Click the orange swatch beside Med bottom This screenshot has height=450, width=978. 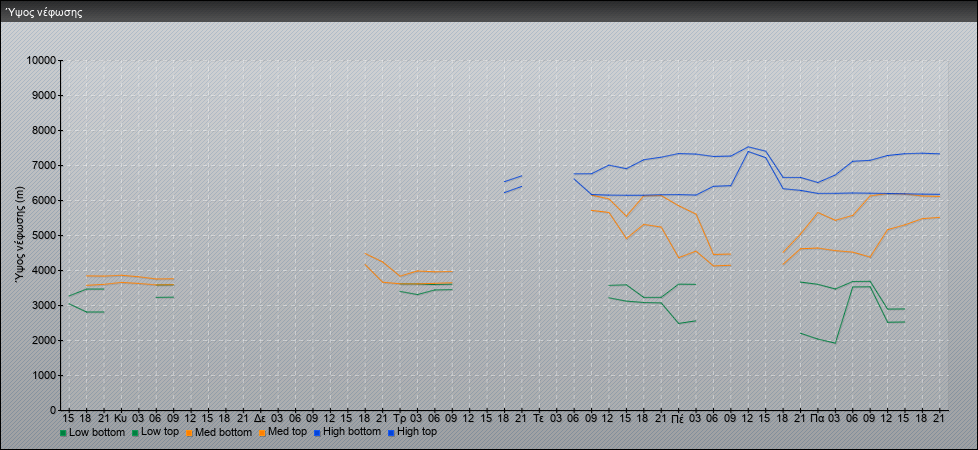(x=189, y=433)
